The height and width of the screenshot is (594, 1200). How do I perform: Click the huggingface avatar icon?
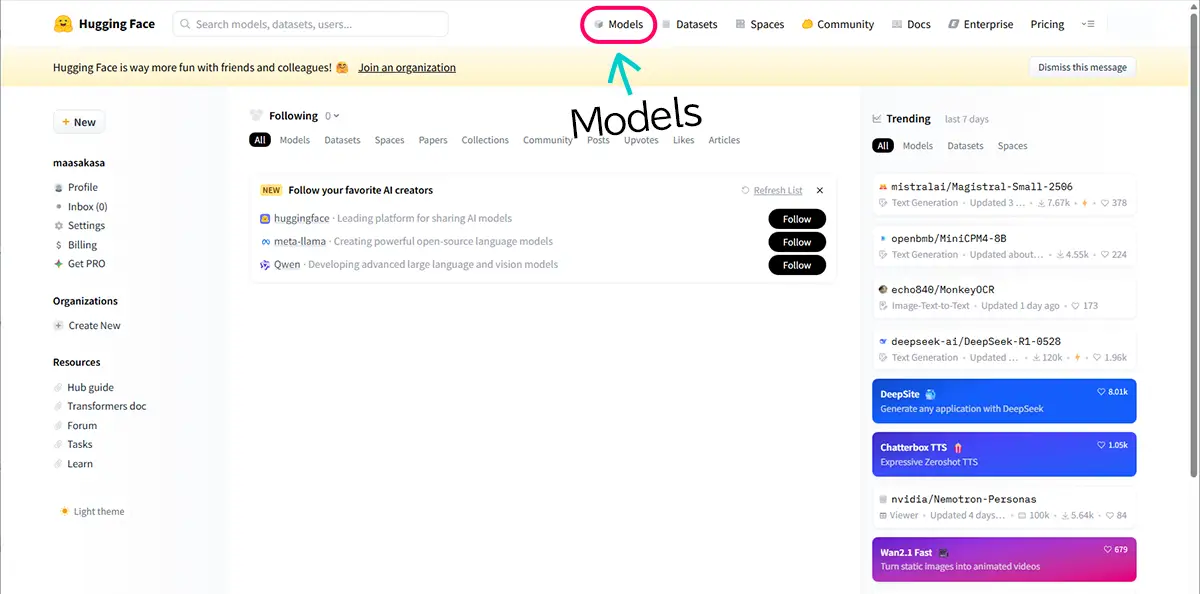pos(265,218)
